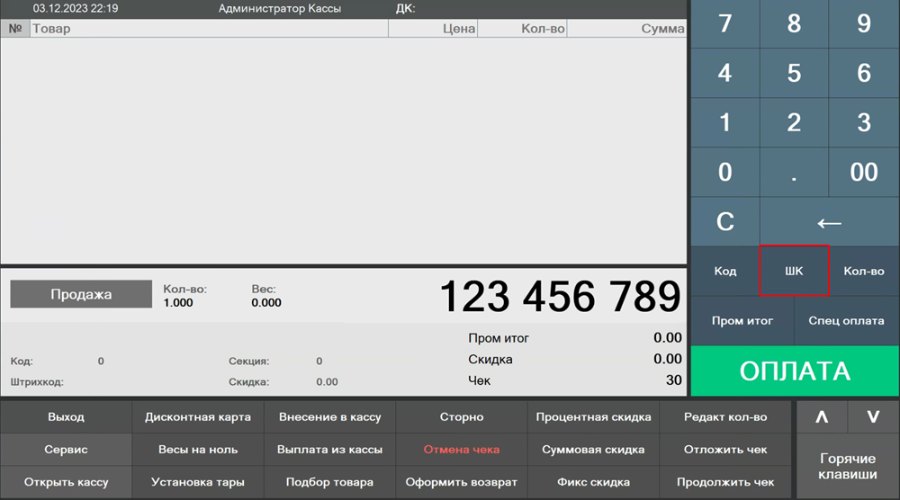Viewport: 900px width, 500px height.
Task: Click the Цена column header
Action: click(433, 29)
